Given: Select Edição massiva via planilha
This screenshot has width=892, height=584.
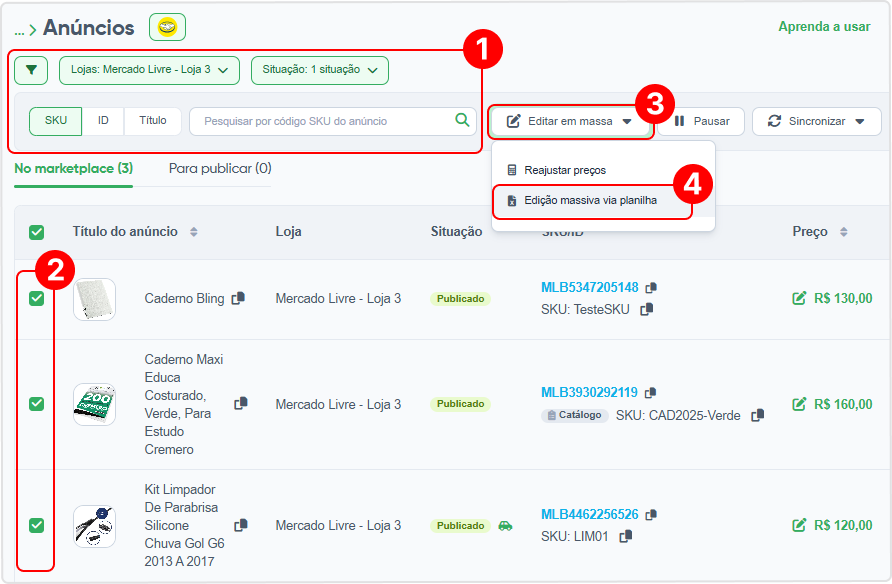Looking at the screenshot, I should (590, 201).
